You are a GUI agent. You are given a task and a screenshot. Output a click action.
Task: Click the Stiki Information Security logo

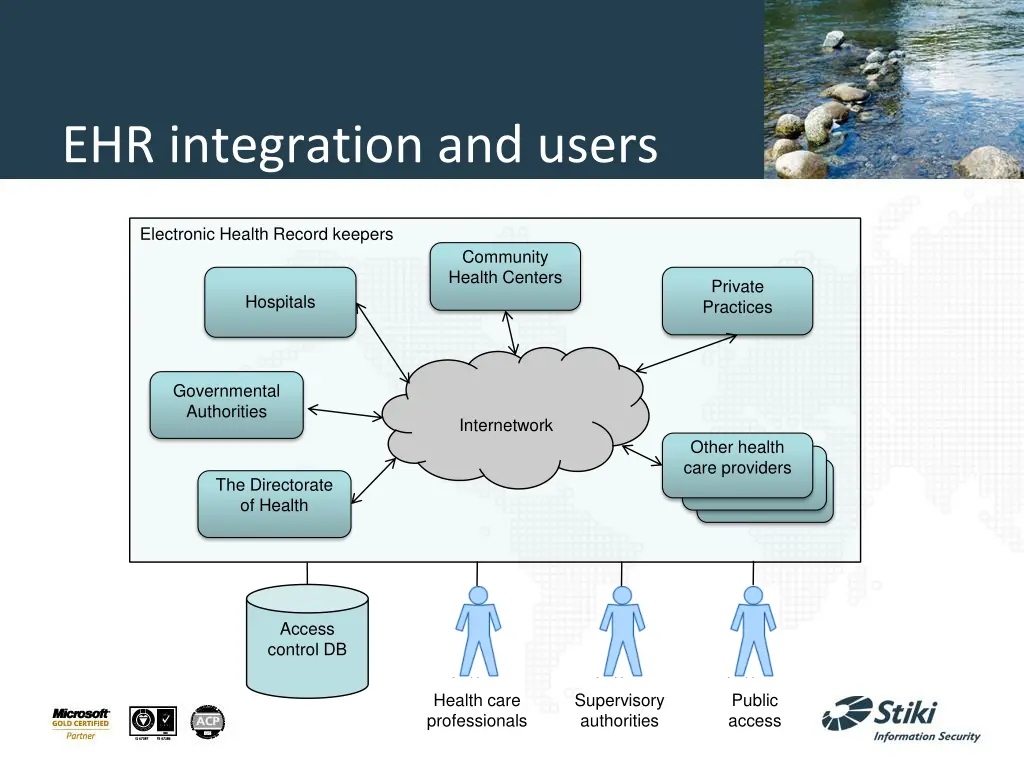[901, 719]
